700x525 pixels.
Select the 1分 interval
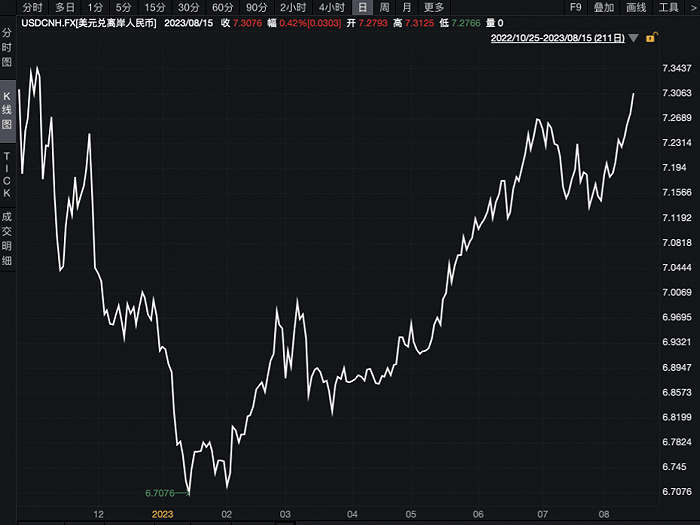[95, 7]
